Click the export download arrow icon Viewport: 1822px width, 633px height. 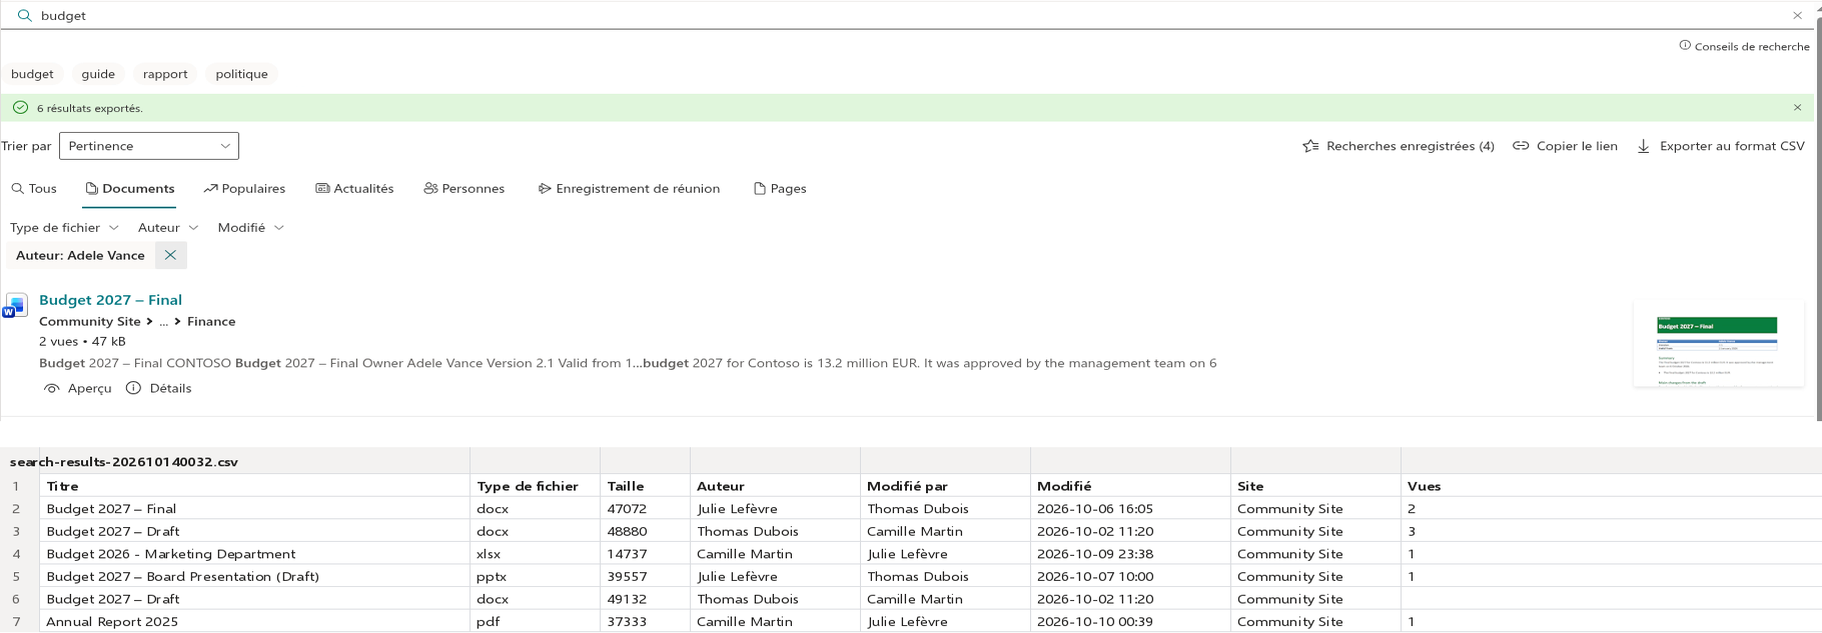point(1643,146)
